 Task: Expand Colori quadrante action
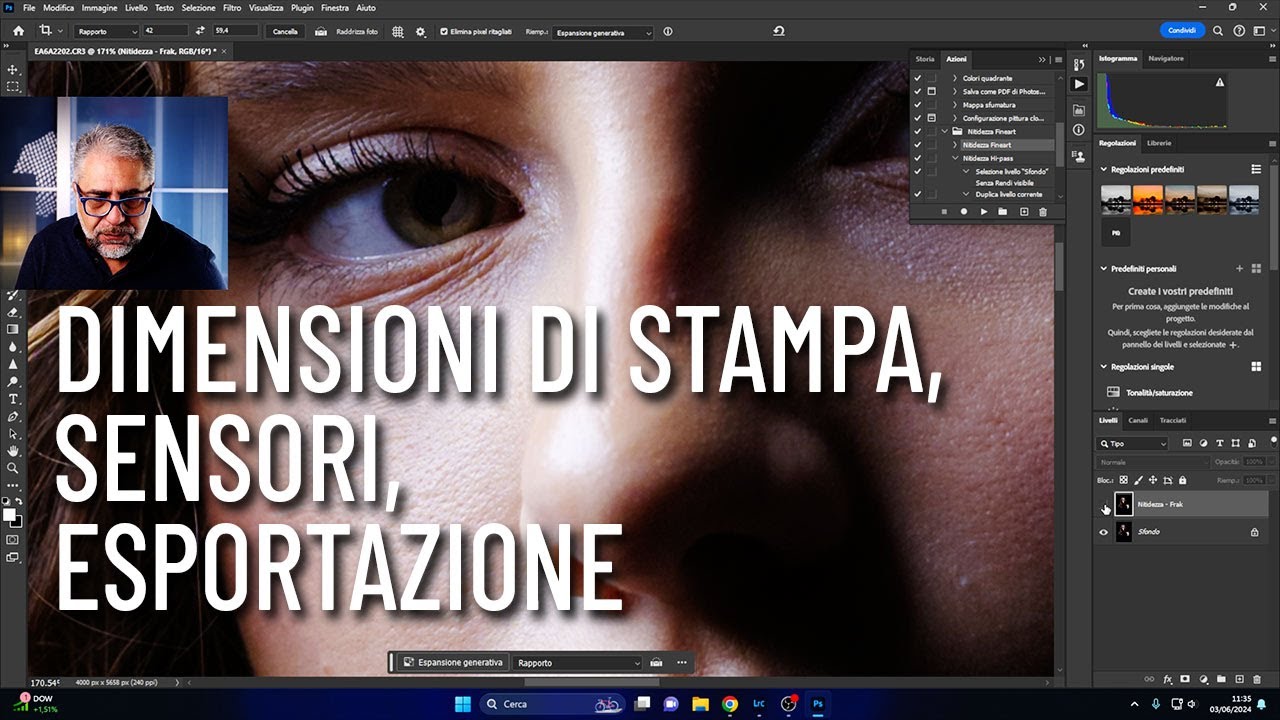pos(955,78)
